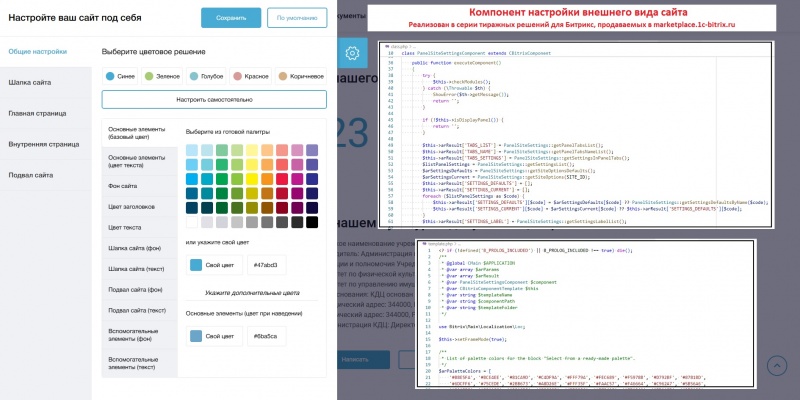Switch to Внутренняя страница tab

pyautogui.click(x=46, y=144)
